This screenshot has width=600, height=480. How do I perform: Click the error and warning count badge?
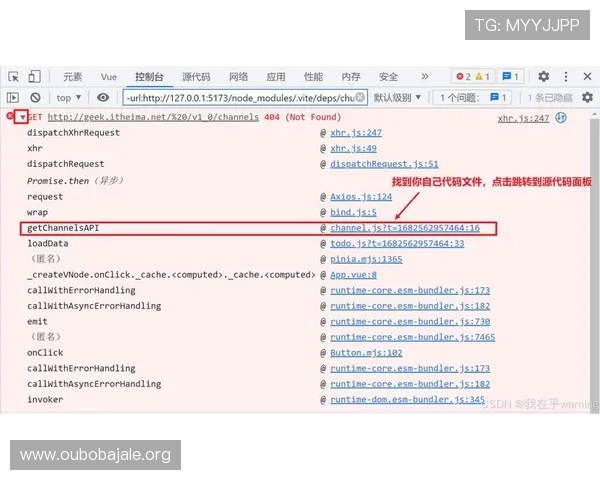[x=472, y=77]
